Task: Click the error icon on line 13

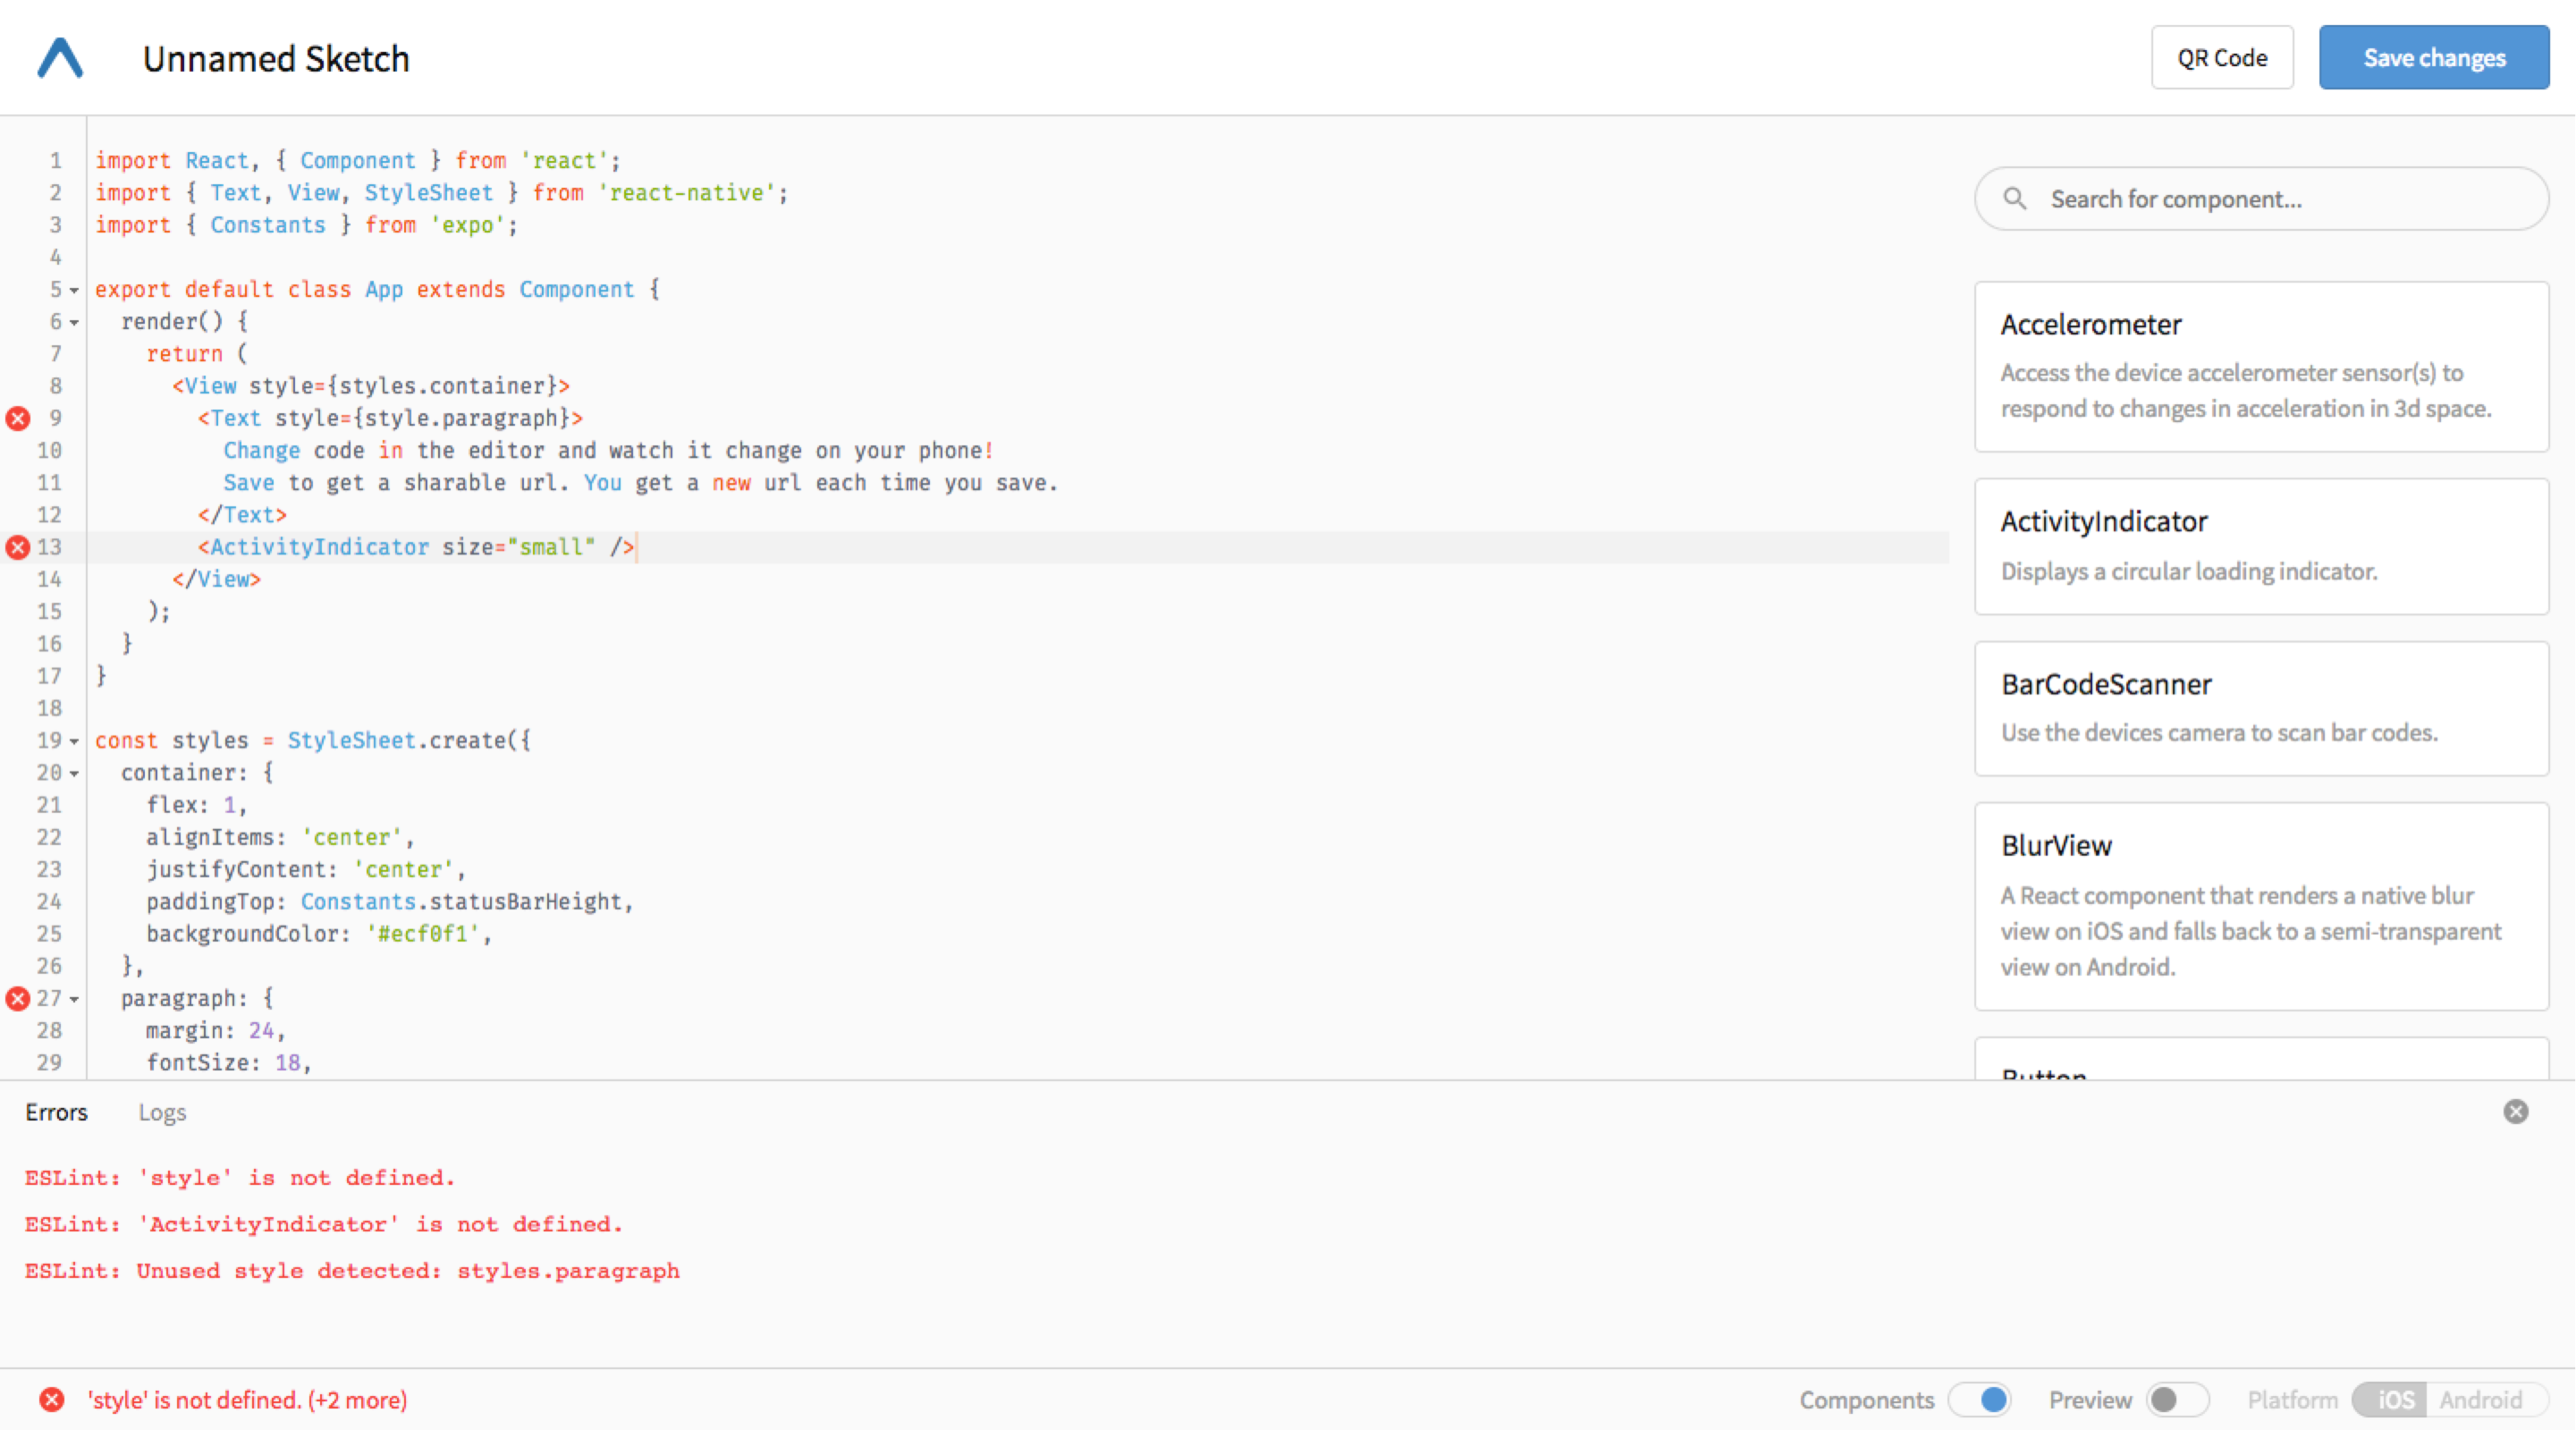Action: pos(18,547)
